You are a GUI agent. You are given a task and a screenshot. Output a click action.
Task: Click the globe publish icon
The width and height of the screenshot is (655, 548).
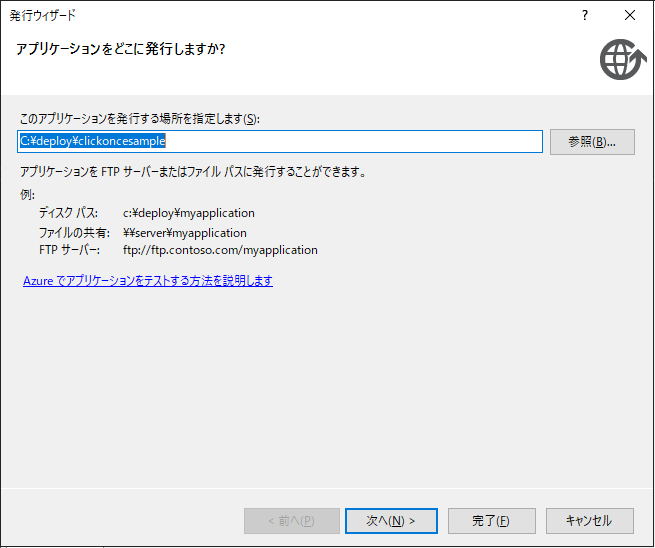[x=623, y=59]
